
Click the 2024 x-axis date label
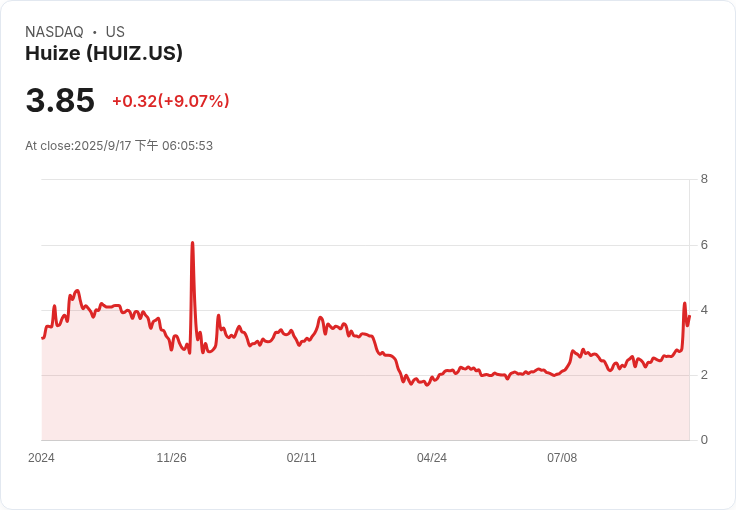point(41,458)
